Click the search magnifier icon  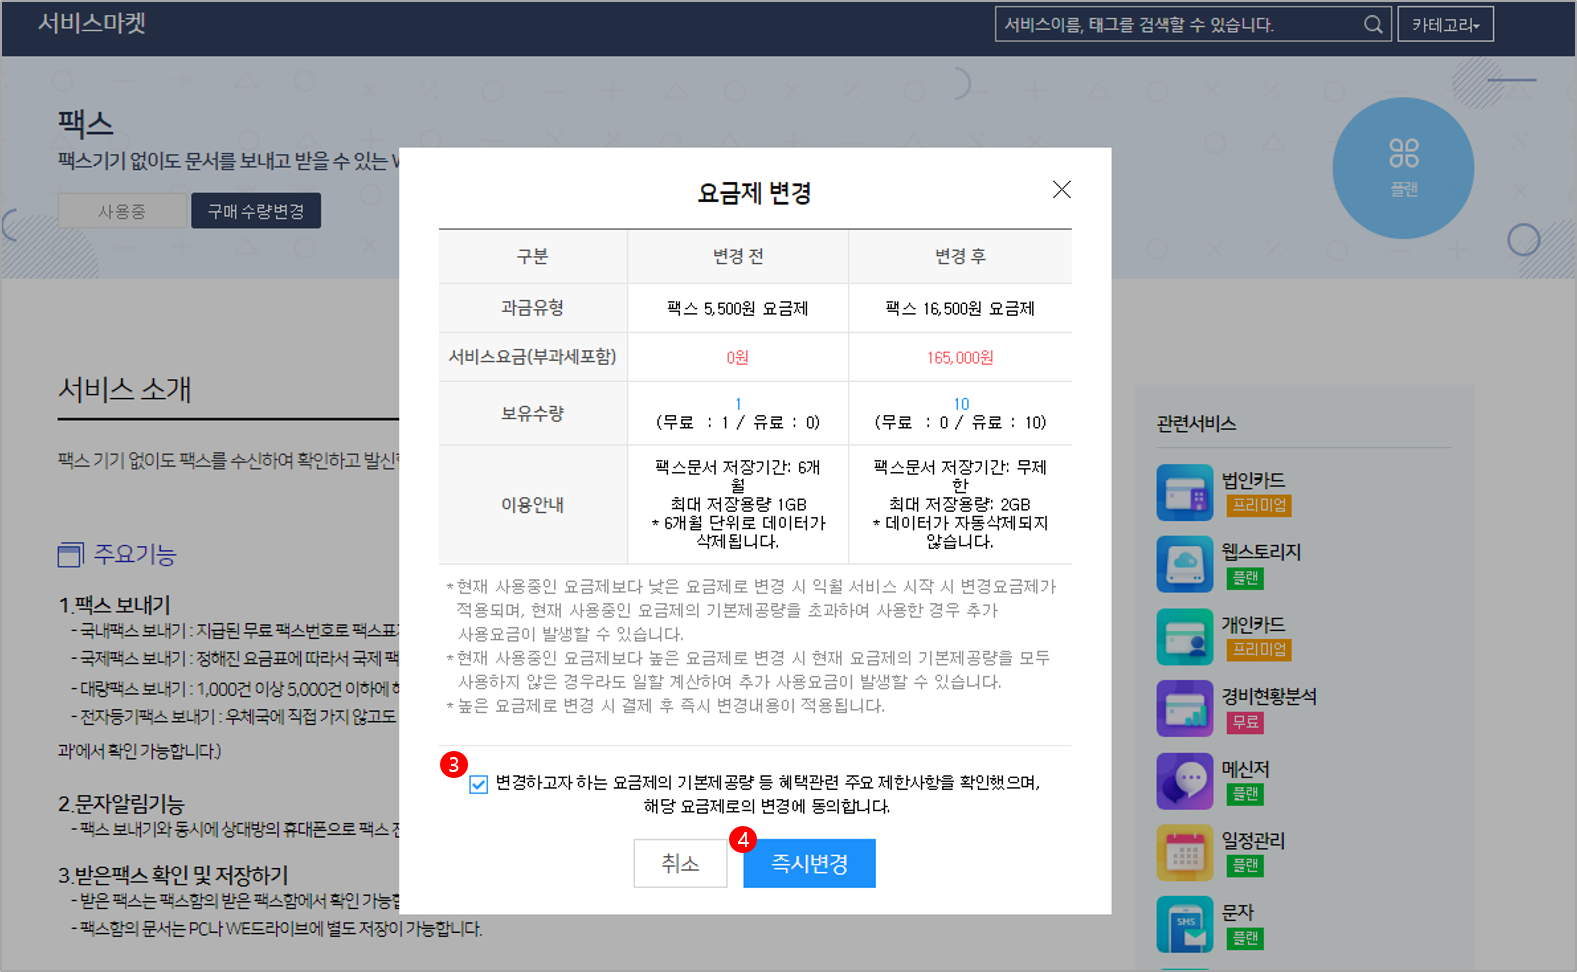click(1373, 25)
